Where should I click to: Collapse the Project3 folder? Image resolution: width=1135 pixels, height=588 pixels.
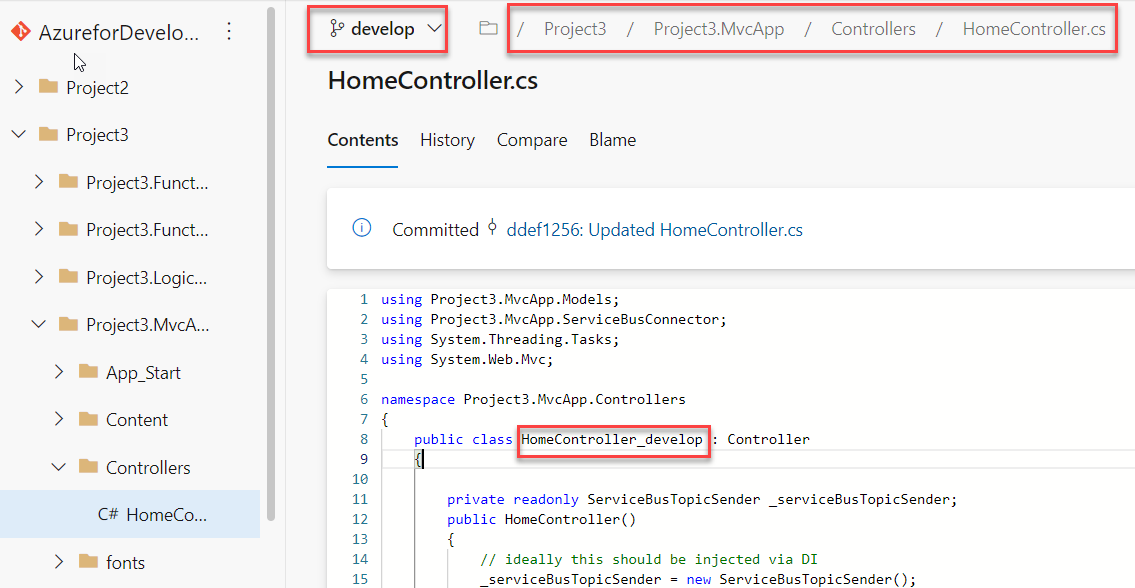pyautogui.click(x=17, y=134)
